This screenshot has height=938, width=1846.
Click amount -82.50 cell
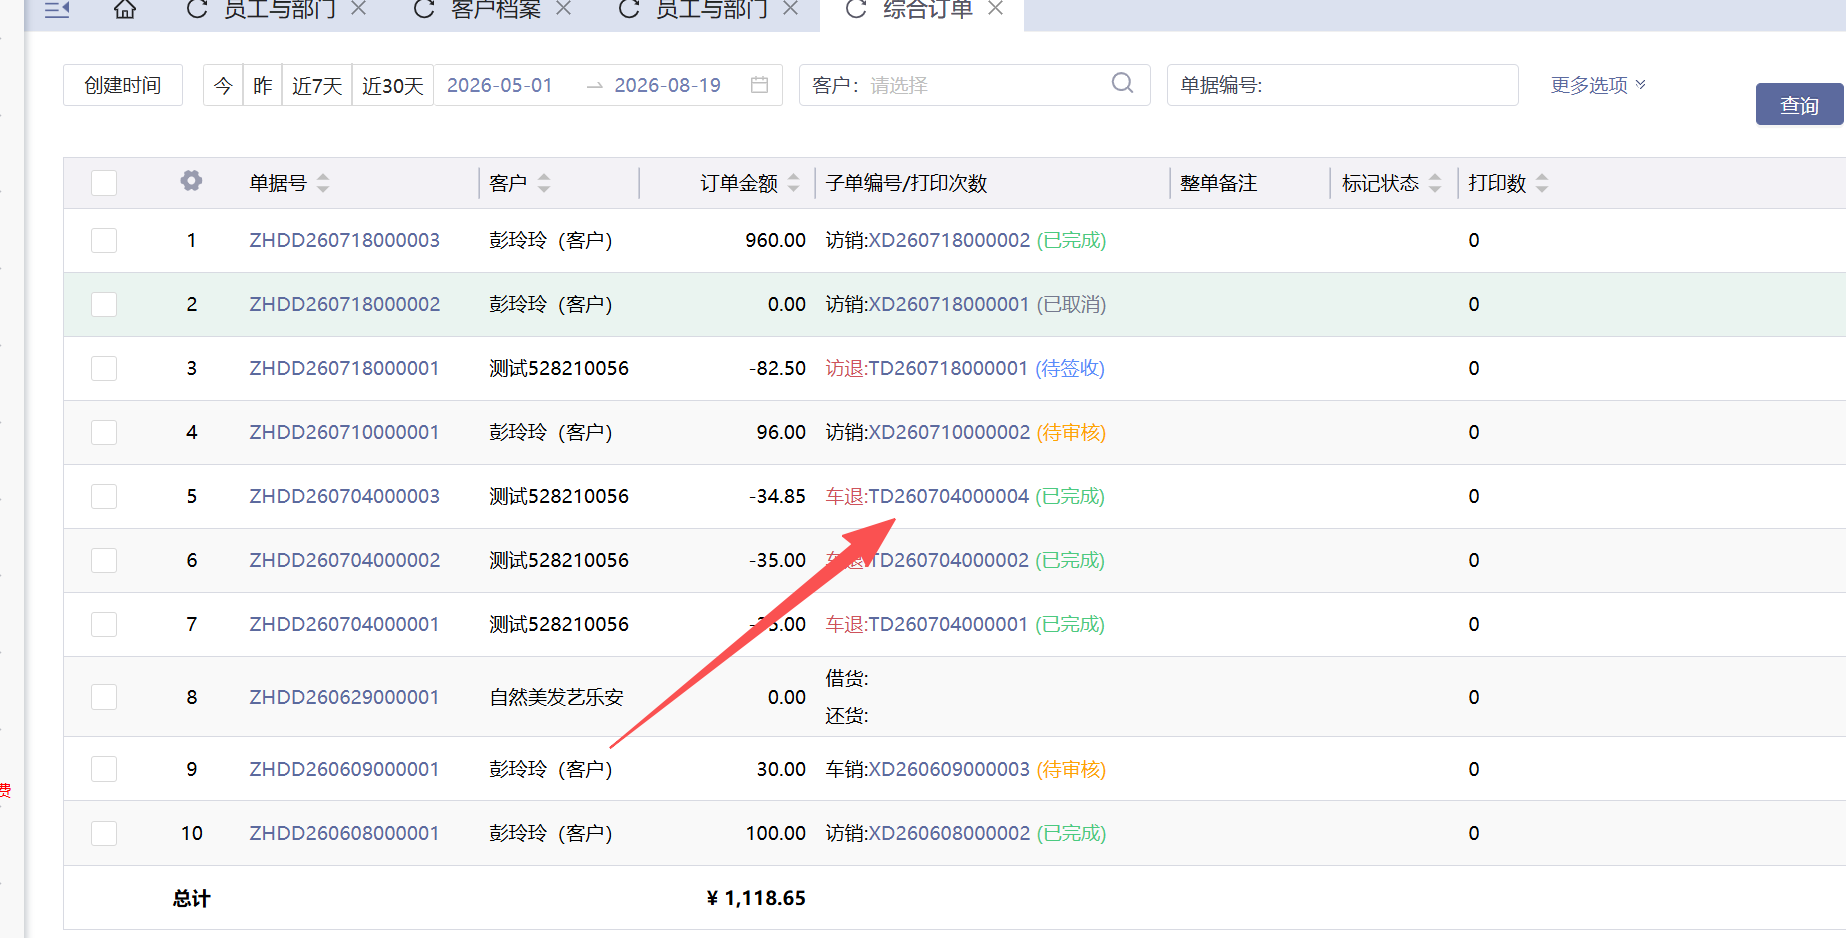[x=777, y=368]
